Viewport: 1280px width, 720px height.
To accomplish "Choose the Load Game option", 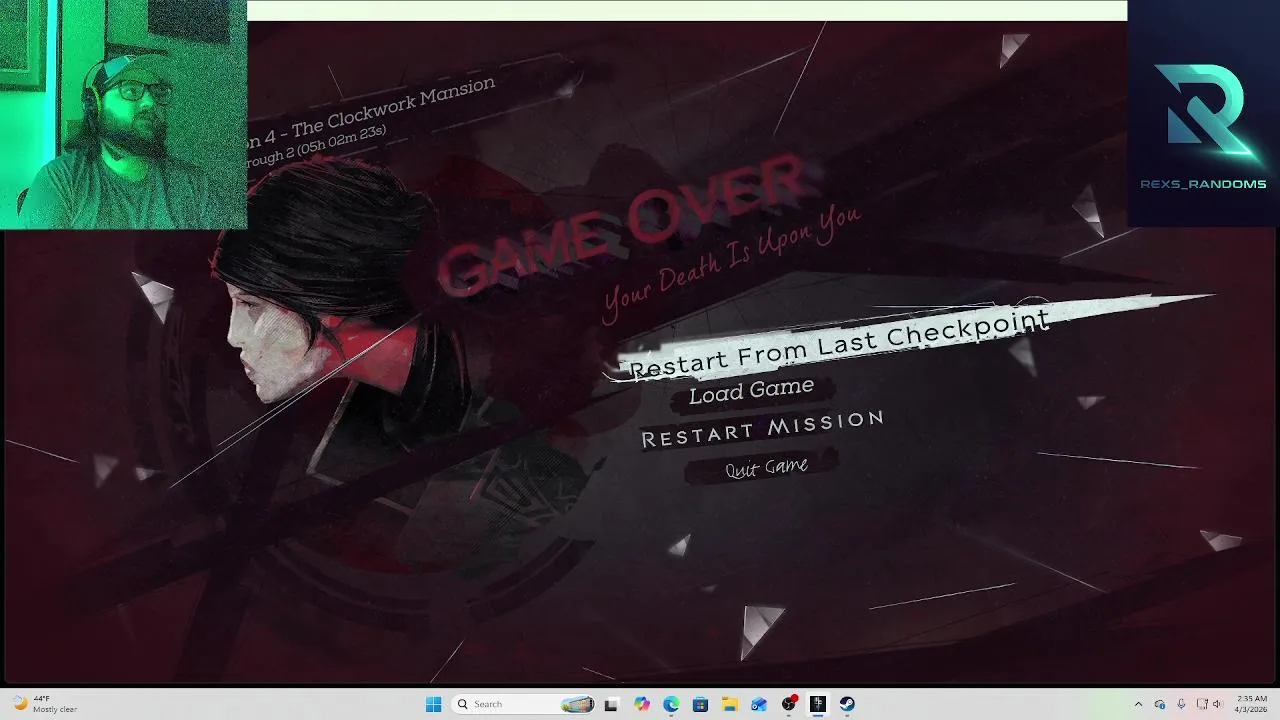I will (751, 391).
